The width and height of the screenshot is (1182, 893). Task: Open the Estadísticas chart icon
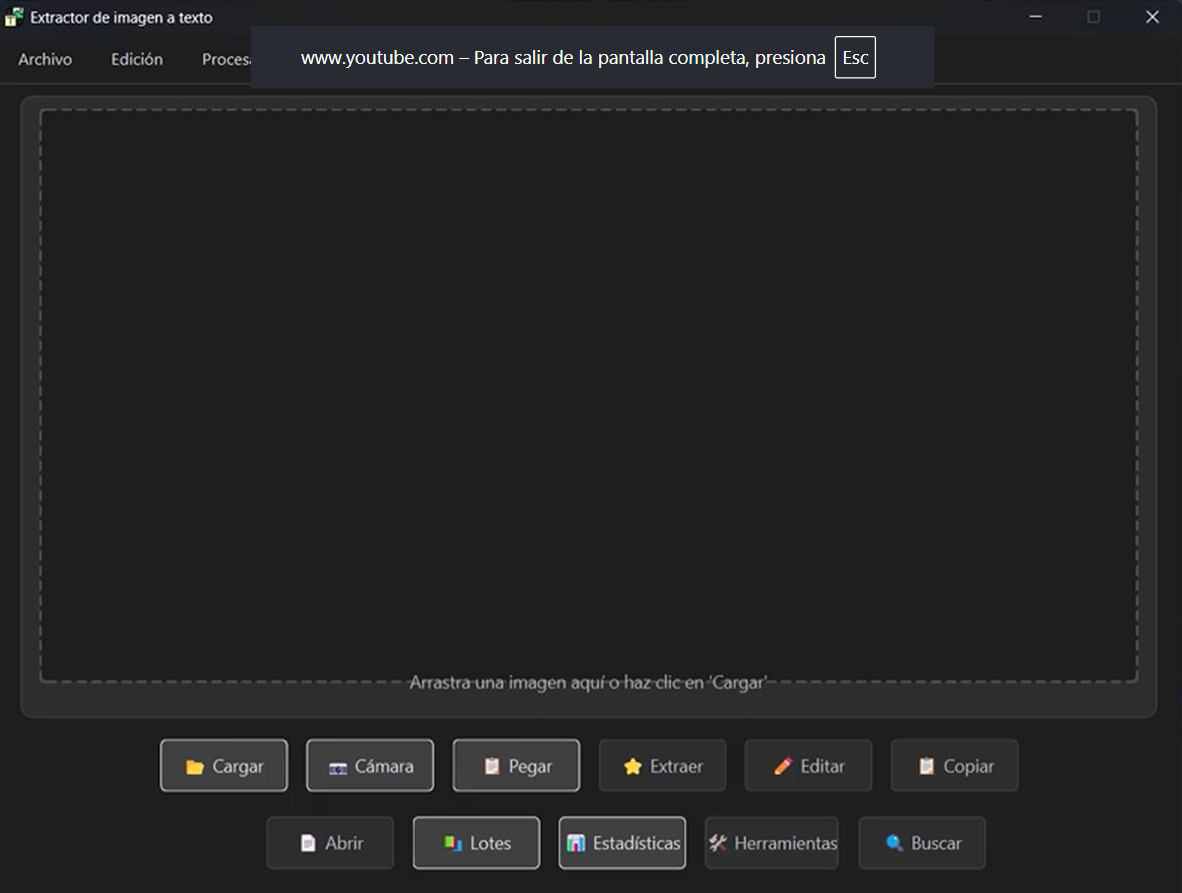pos(576,843)
